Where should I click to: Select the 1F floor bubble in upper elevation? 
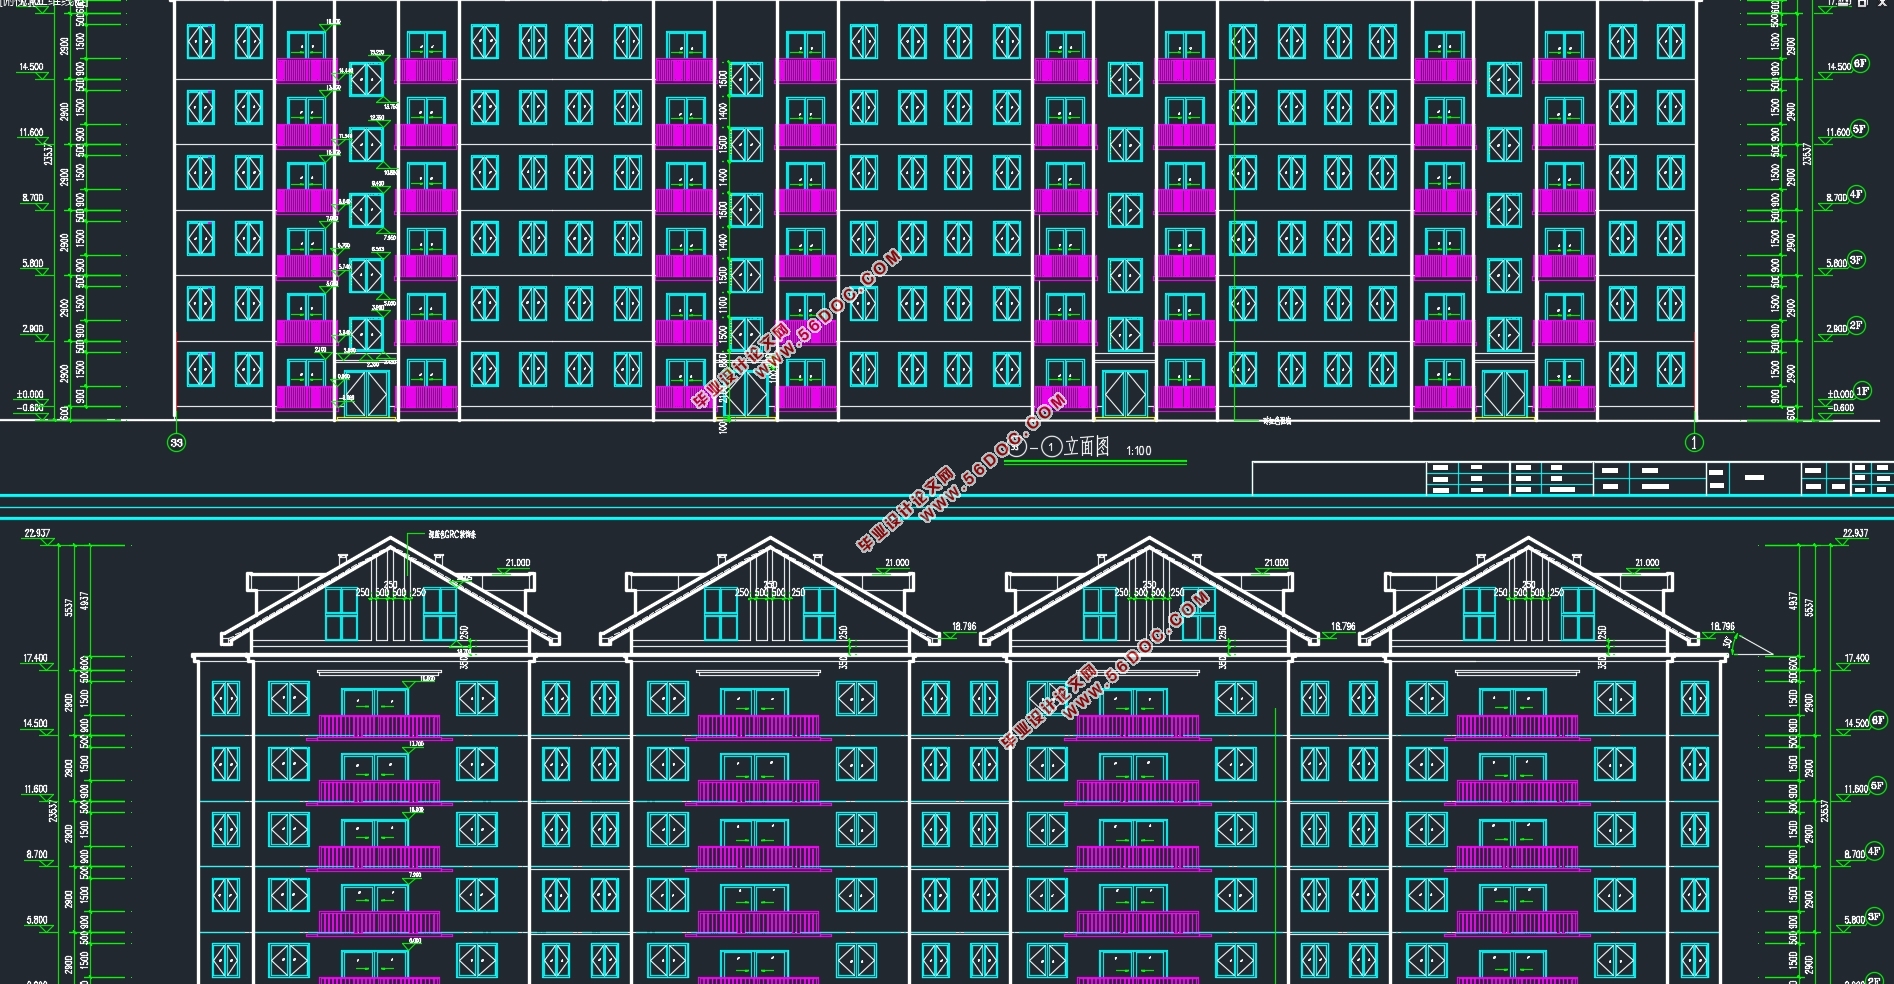pyautogui.click(x=1862, y=391)
